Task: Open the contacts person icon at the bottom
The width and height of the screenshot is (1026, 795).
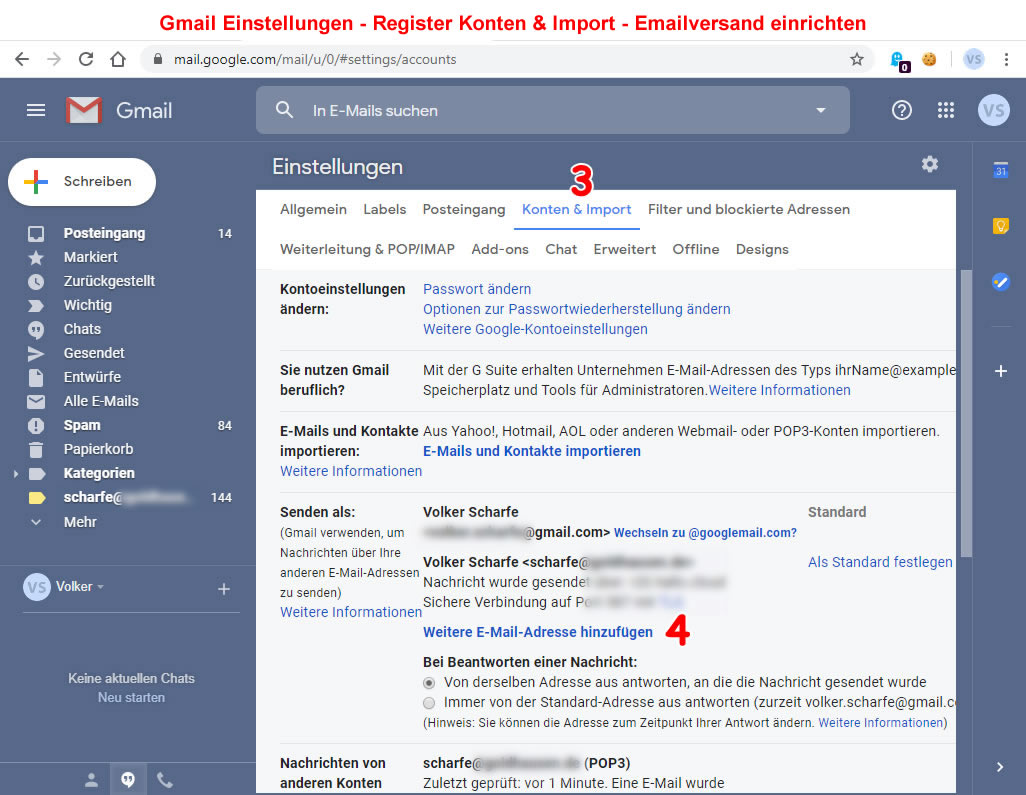Action: [x=92, y=779]
